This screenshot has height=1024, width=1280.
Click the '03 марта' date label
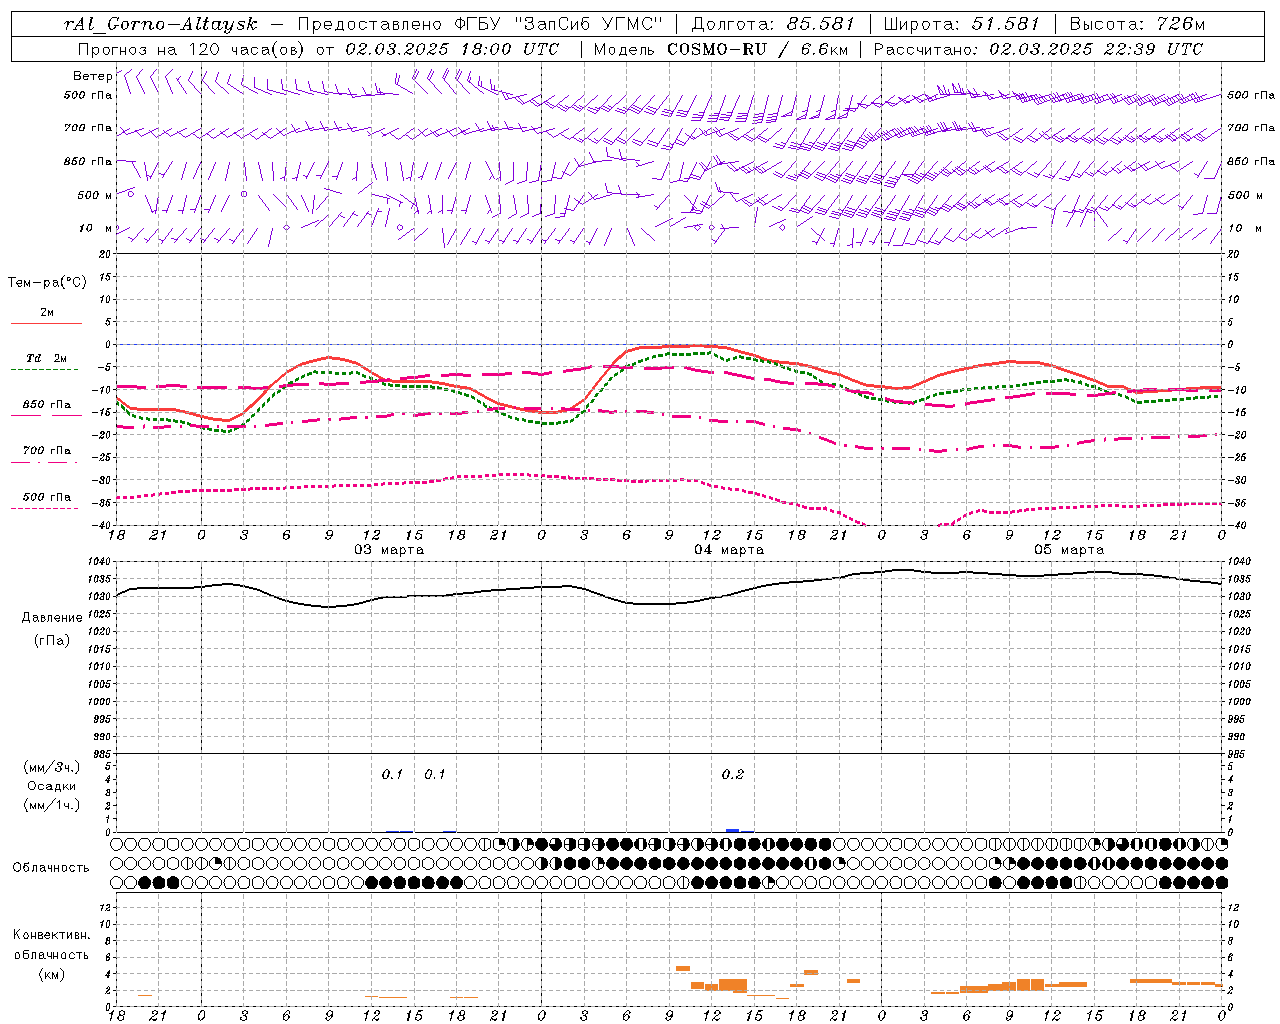tap(389, 549)
